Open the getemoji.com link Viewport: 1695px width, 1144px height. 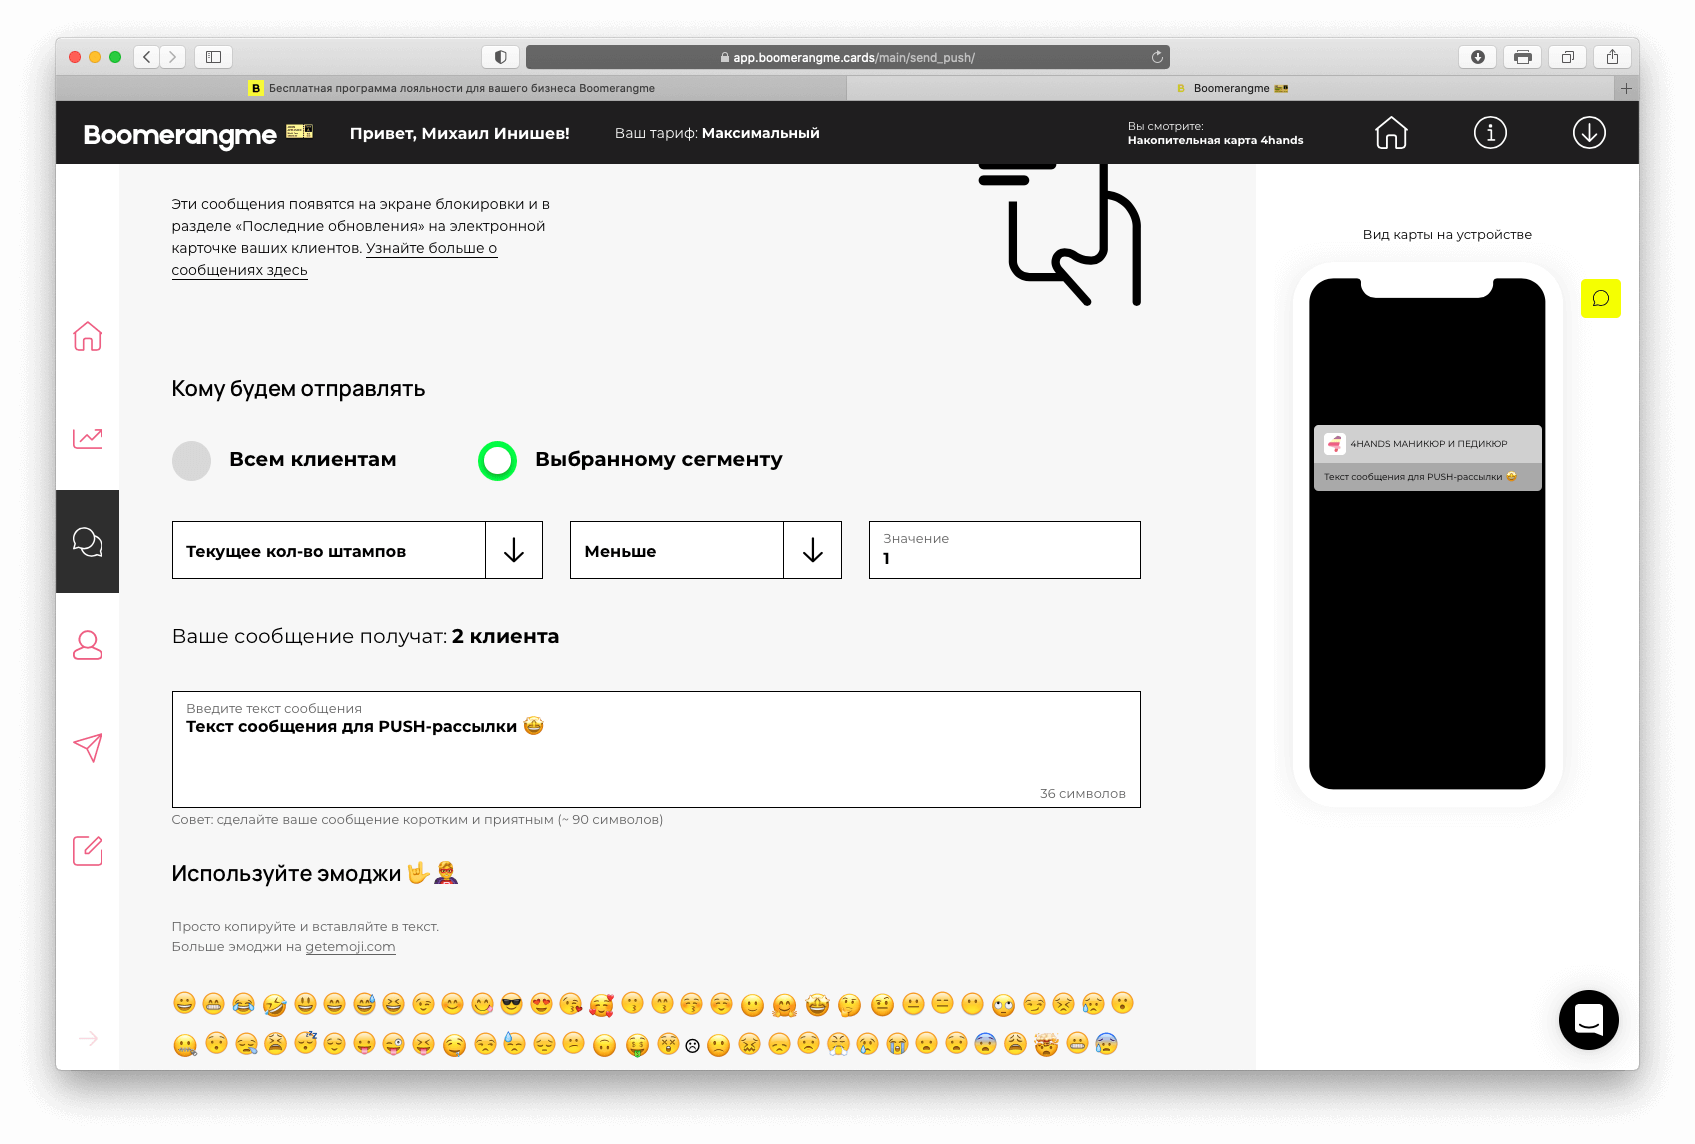point(350,947)
